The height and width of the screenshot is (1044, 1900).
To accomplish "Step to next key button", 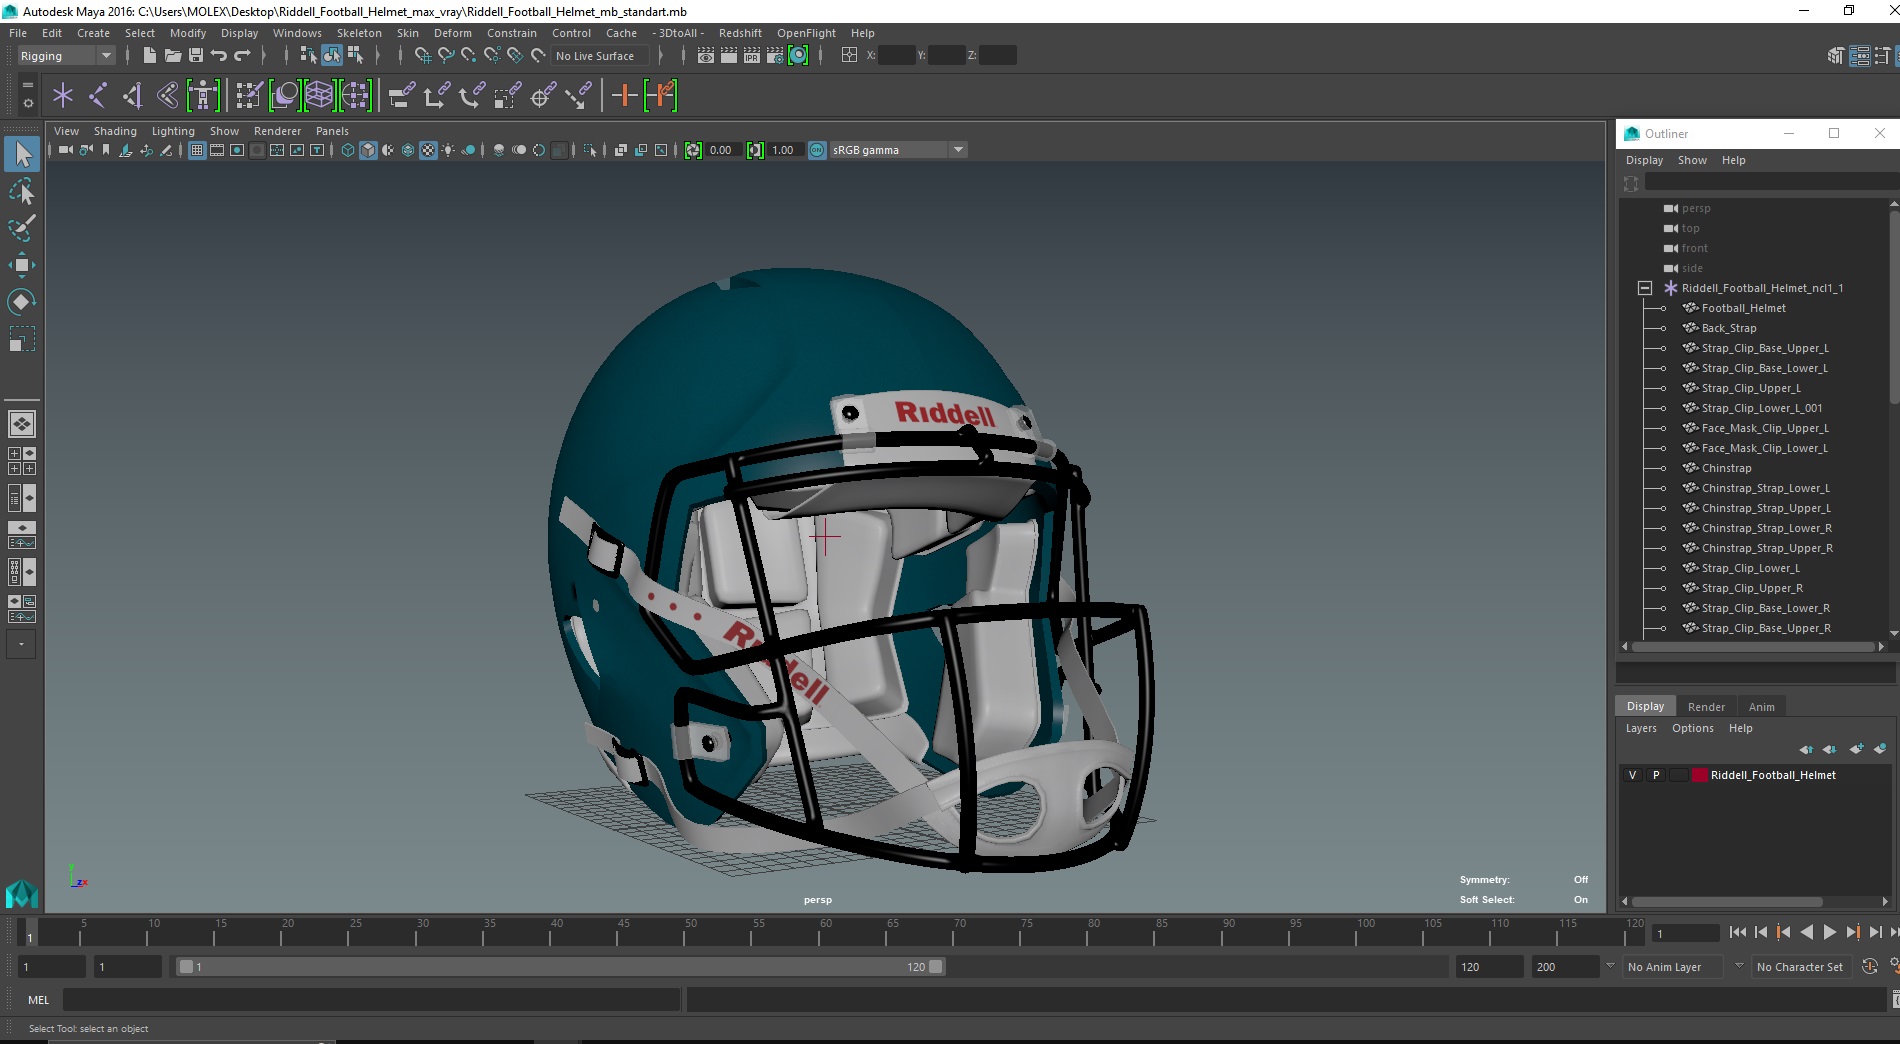I will [x=1852, y=932].
